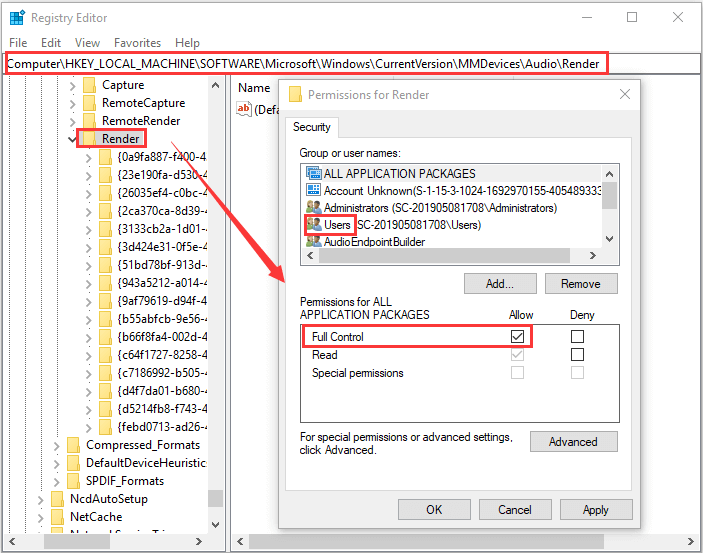Open the File menu
The height and width of the screenshot is (553, 703).
18,43
